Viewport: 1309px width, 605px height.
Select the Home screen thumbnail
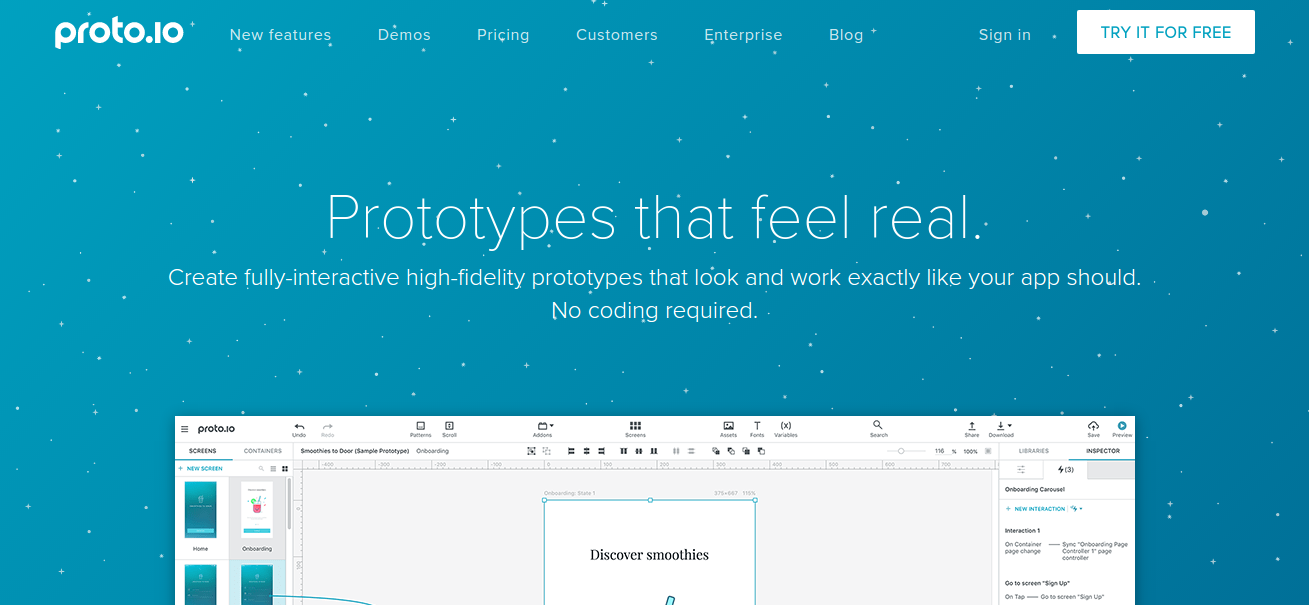click(x=201, y=511)
